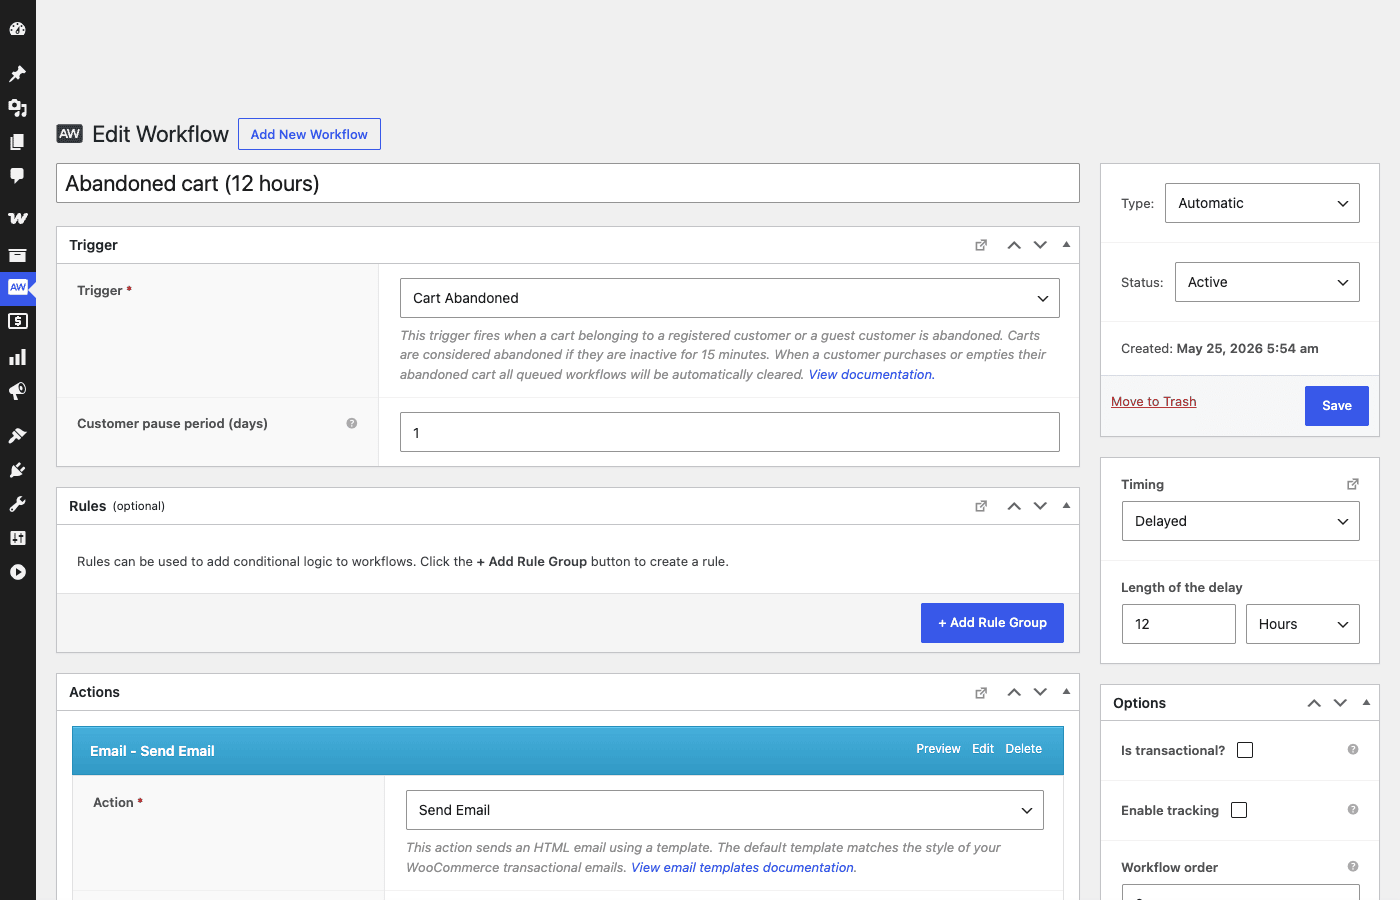The image size is (1400, 900).
Task: Open Plugins via the plug icon
Action: (17, 470)
